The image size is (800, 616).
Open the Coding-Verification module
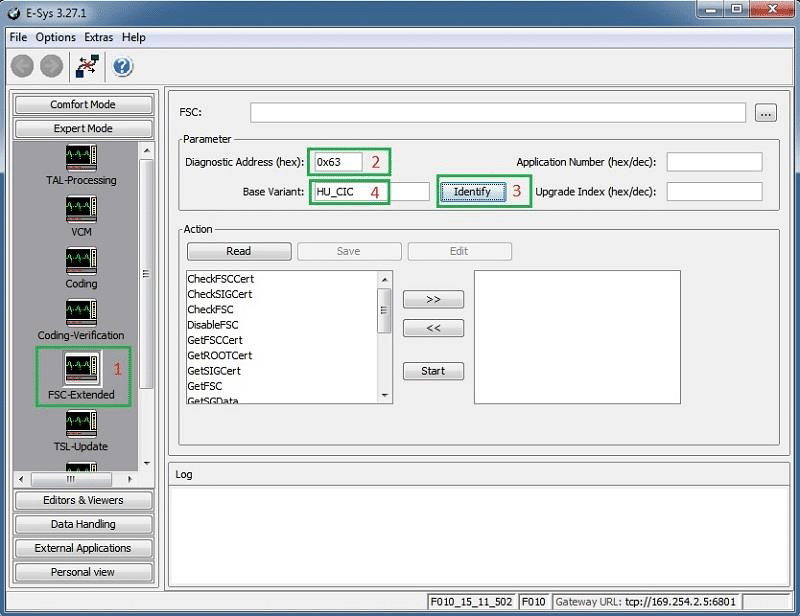pos(81,313)
